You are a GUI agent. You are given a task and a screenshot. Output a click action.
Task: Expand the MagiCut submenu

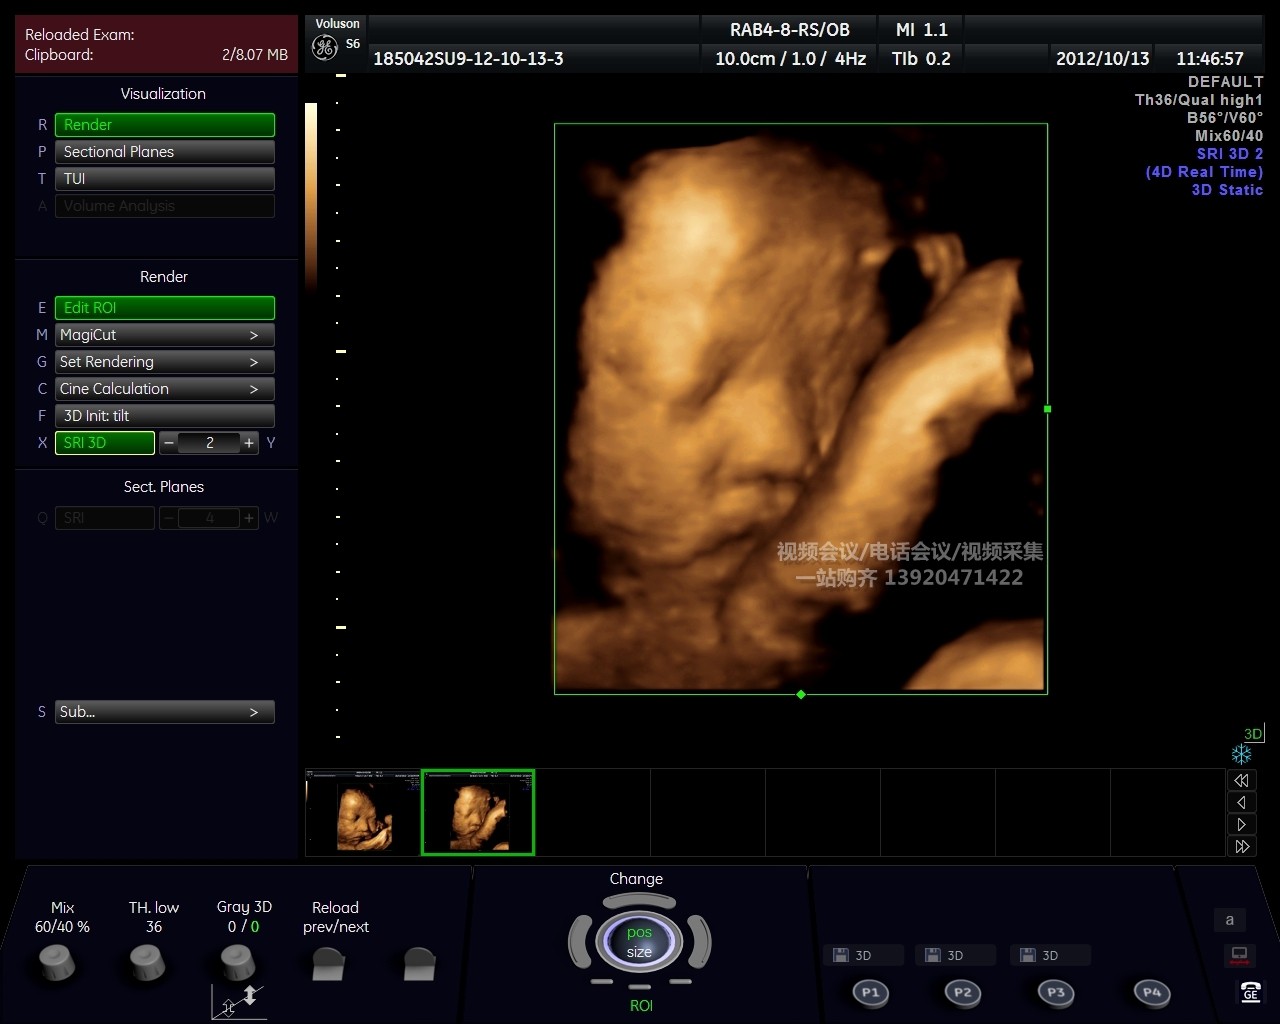coord(164,335)
